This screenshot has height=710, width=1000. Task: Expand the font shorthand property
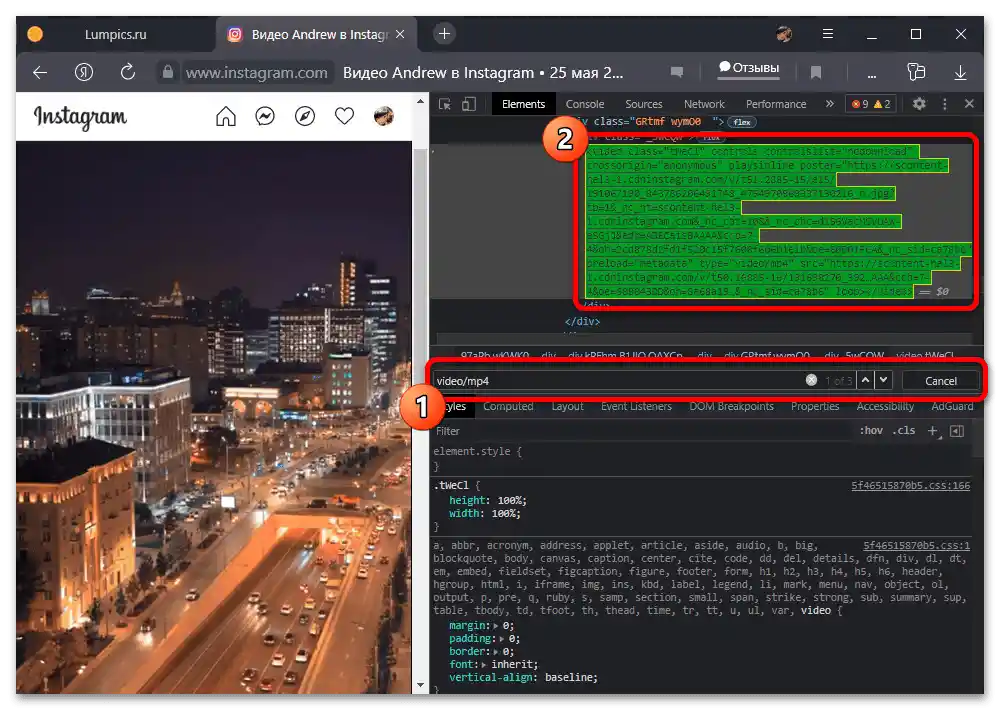click(x=485, y=664)
